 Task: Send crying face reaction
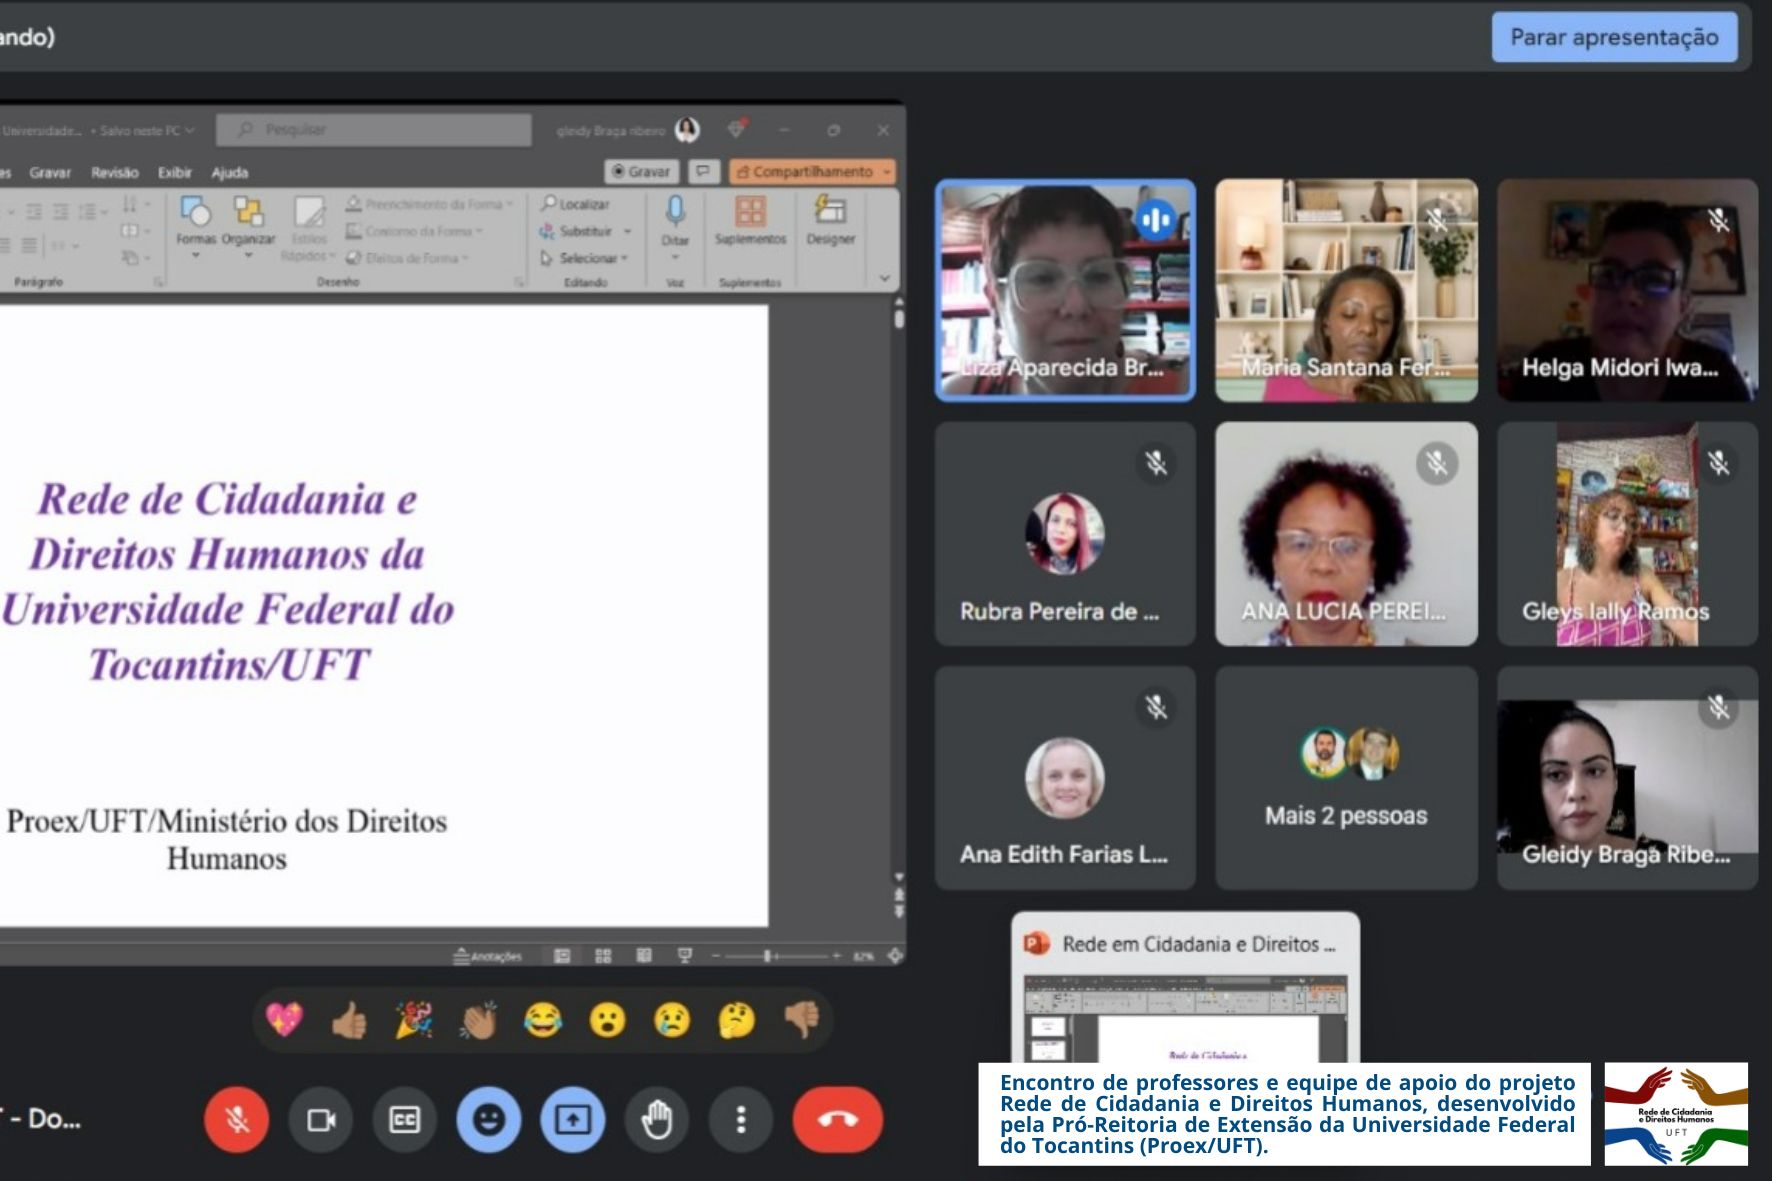pyautogui.click(x=672, y=1020)
